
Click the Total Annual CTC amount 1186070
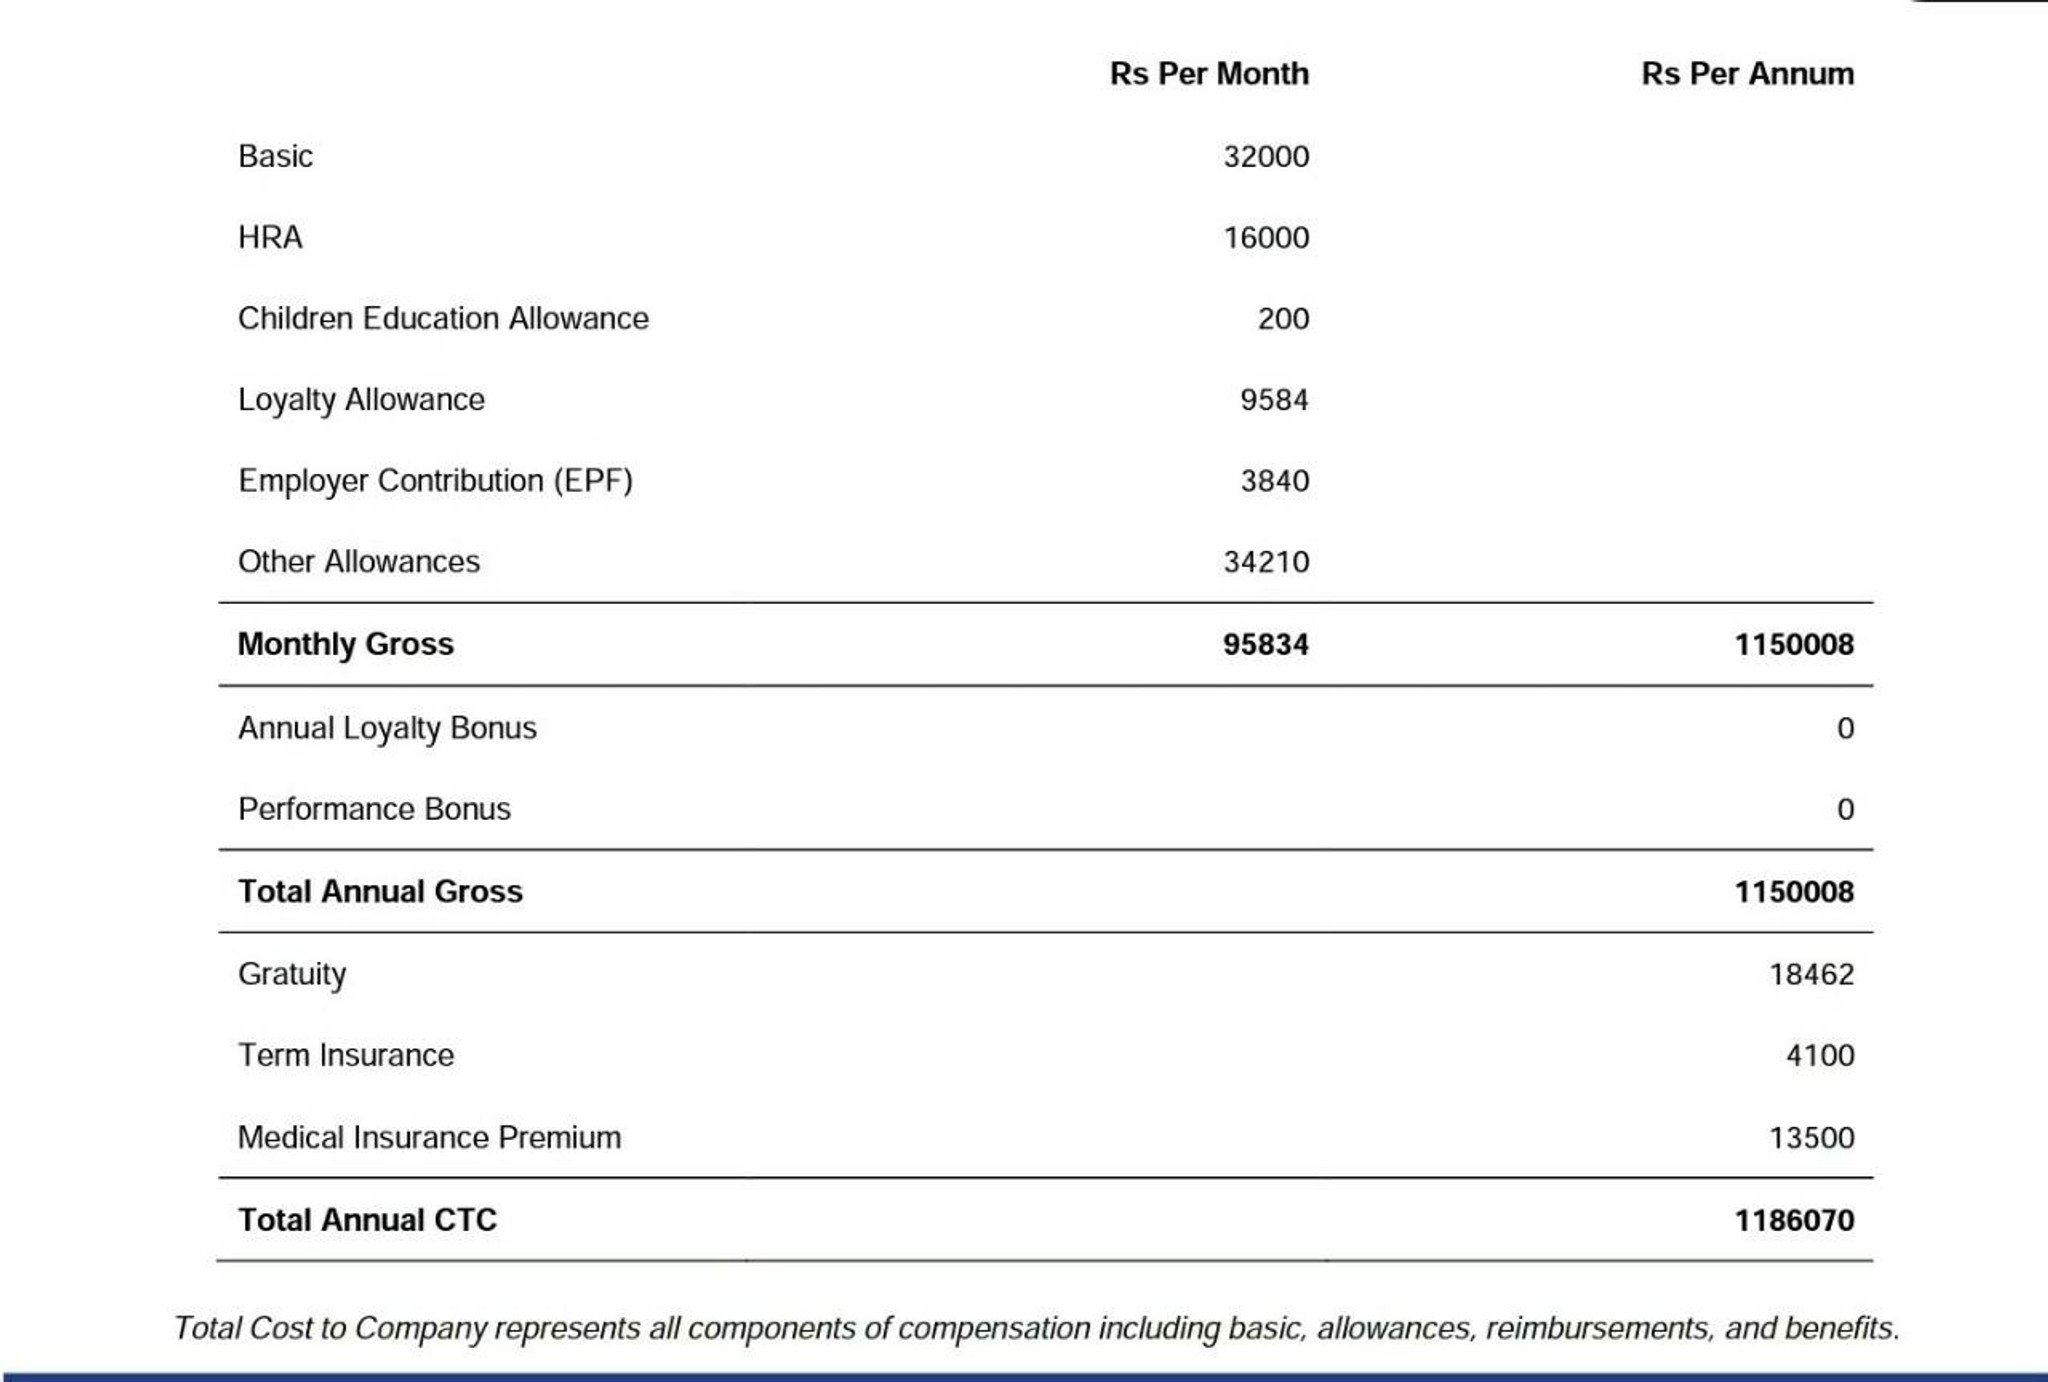1794,1220
